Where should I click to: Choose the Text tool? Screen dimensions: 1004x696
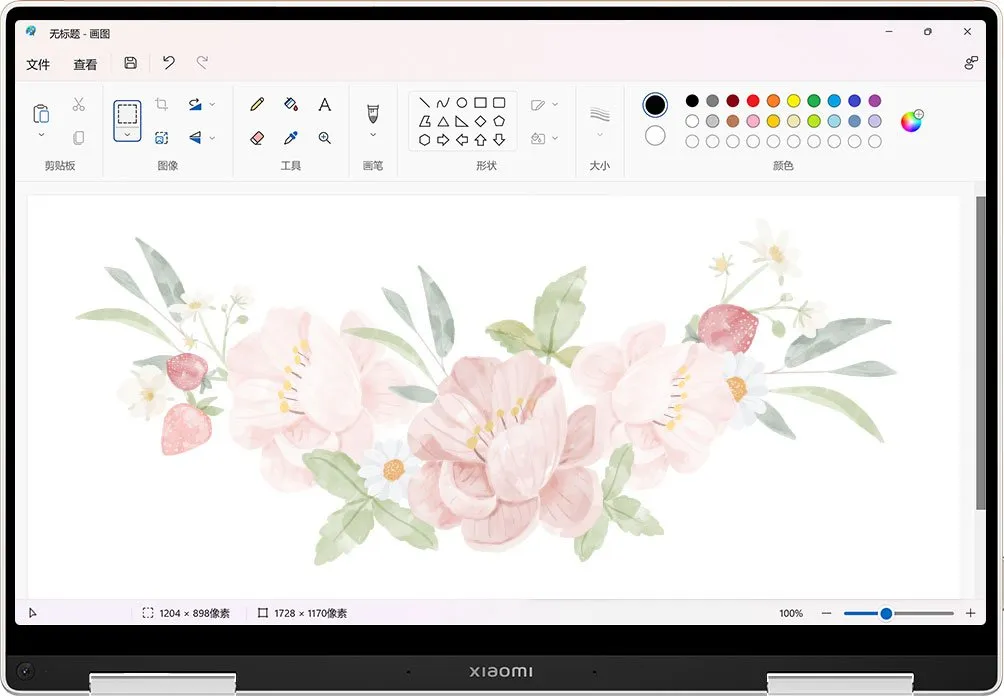tap(325, 105)
